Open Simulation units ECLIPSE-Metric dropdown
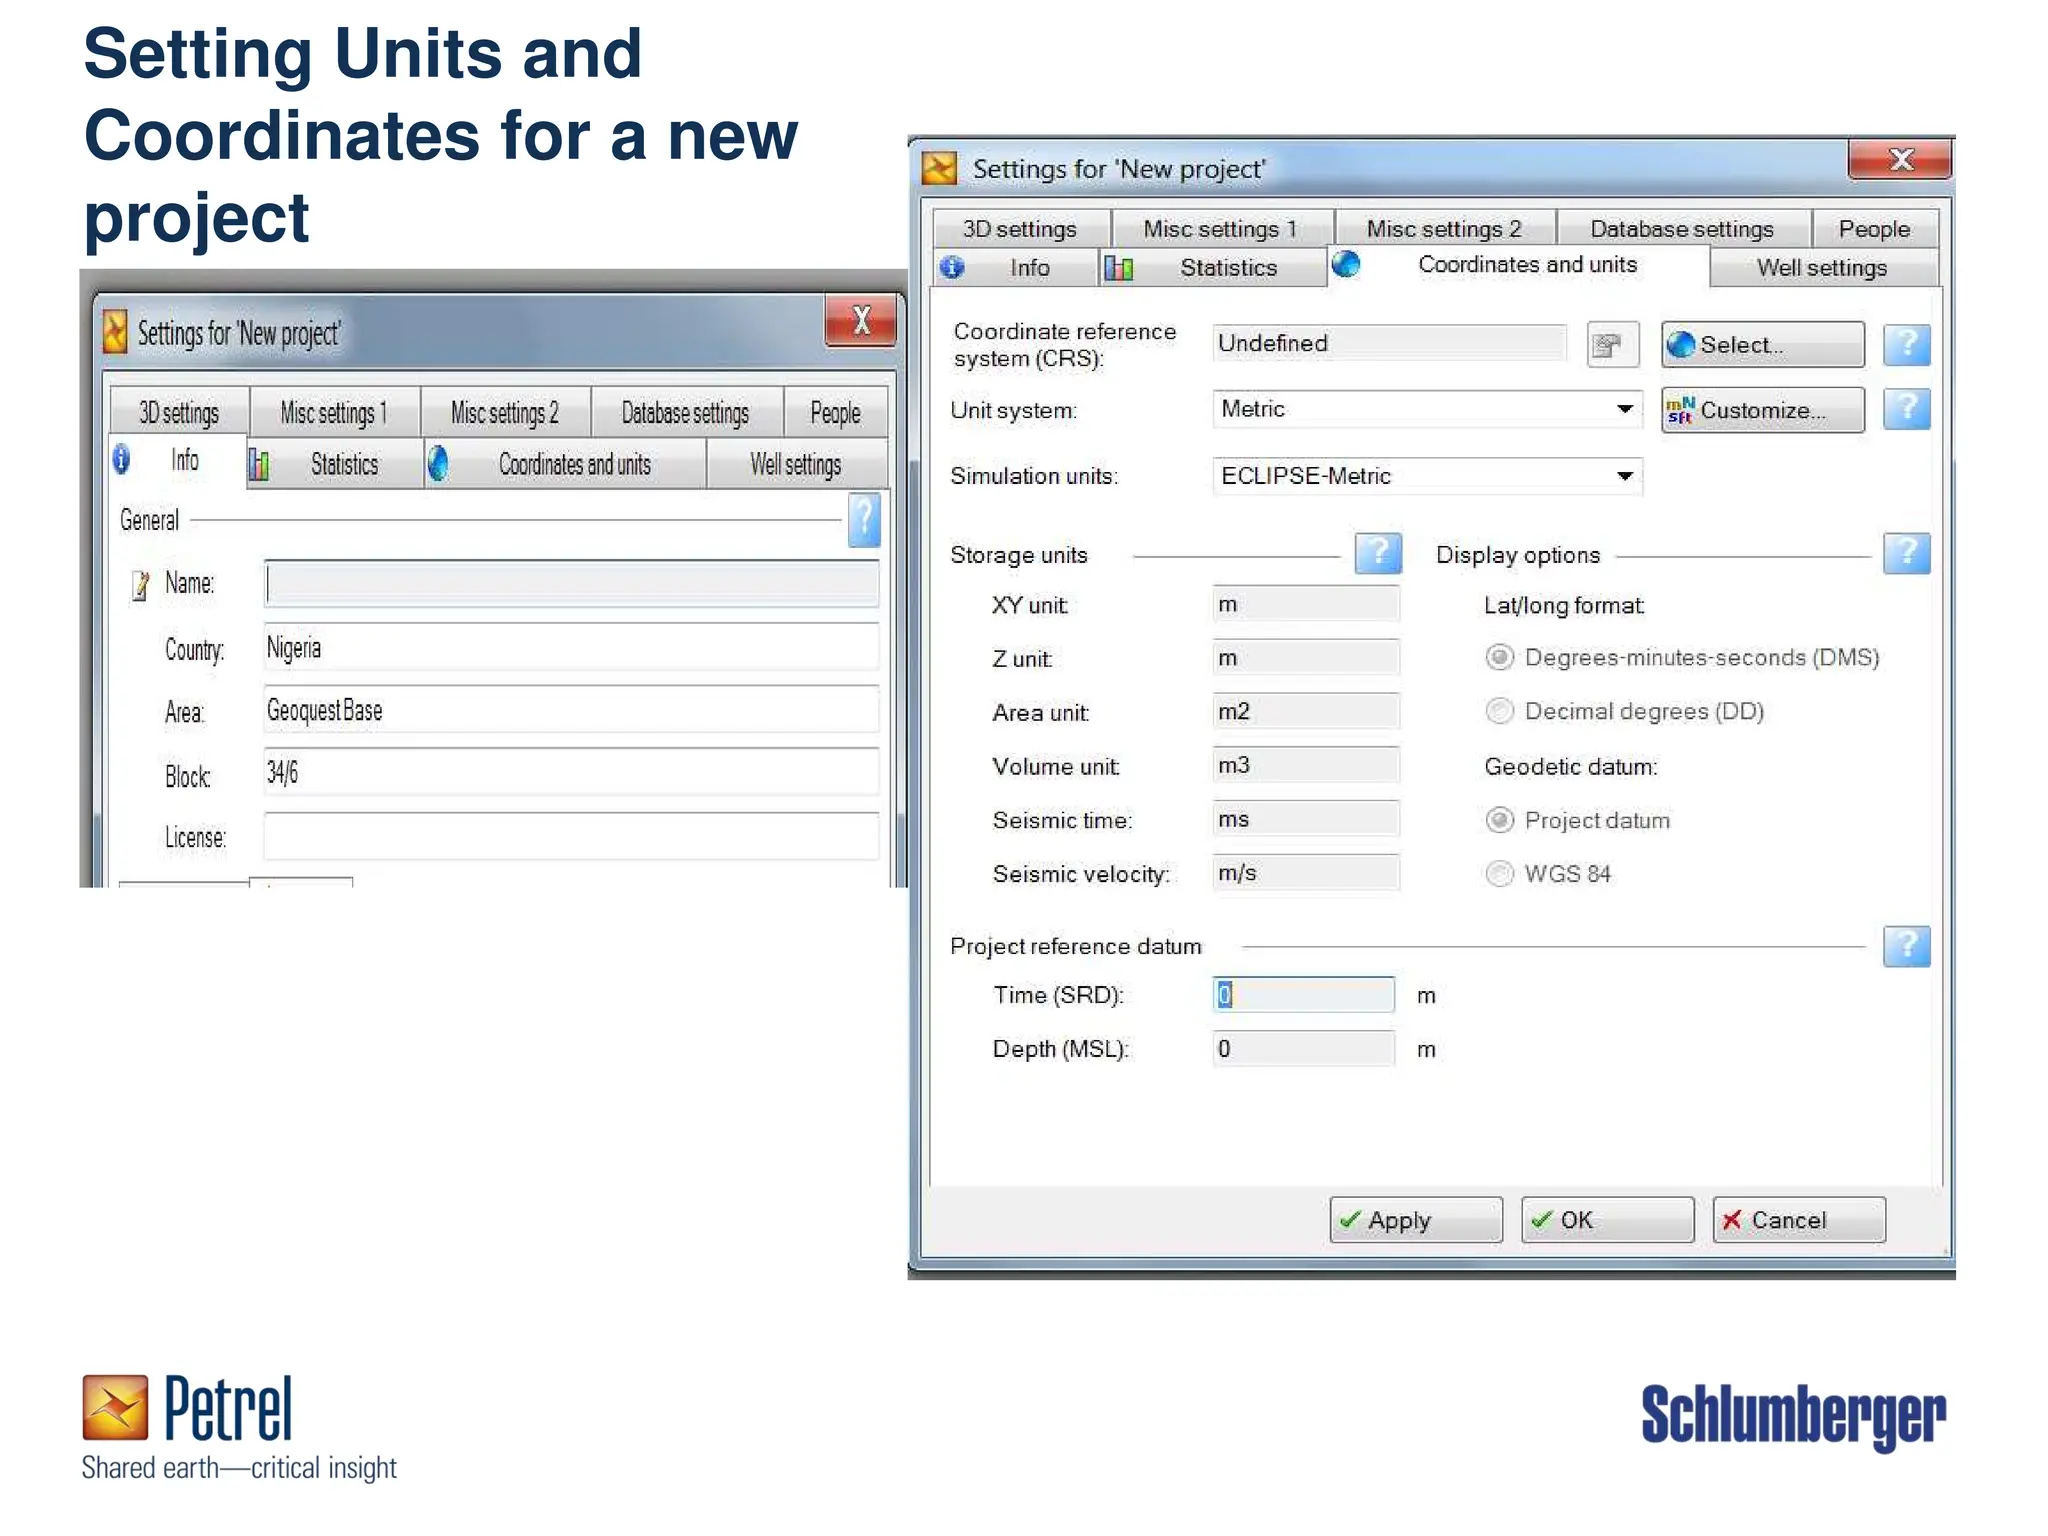2048x1536 pixels. 1624,476
